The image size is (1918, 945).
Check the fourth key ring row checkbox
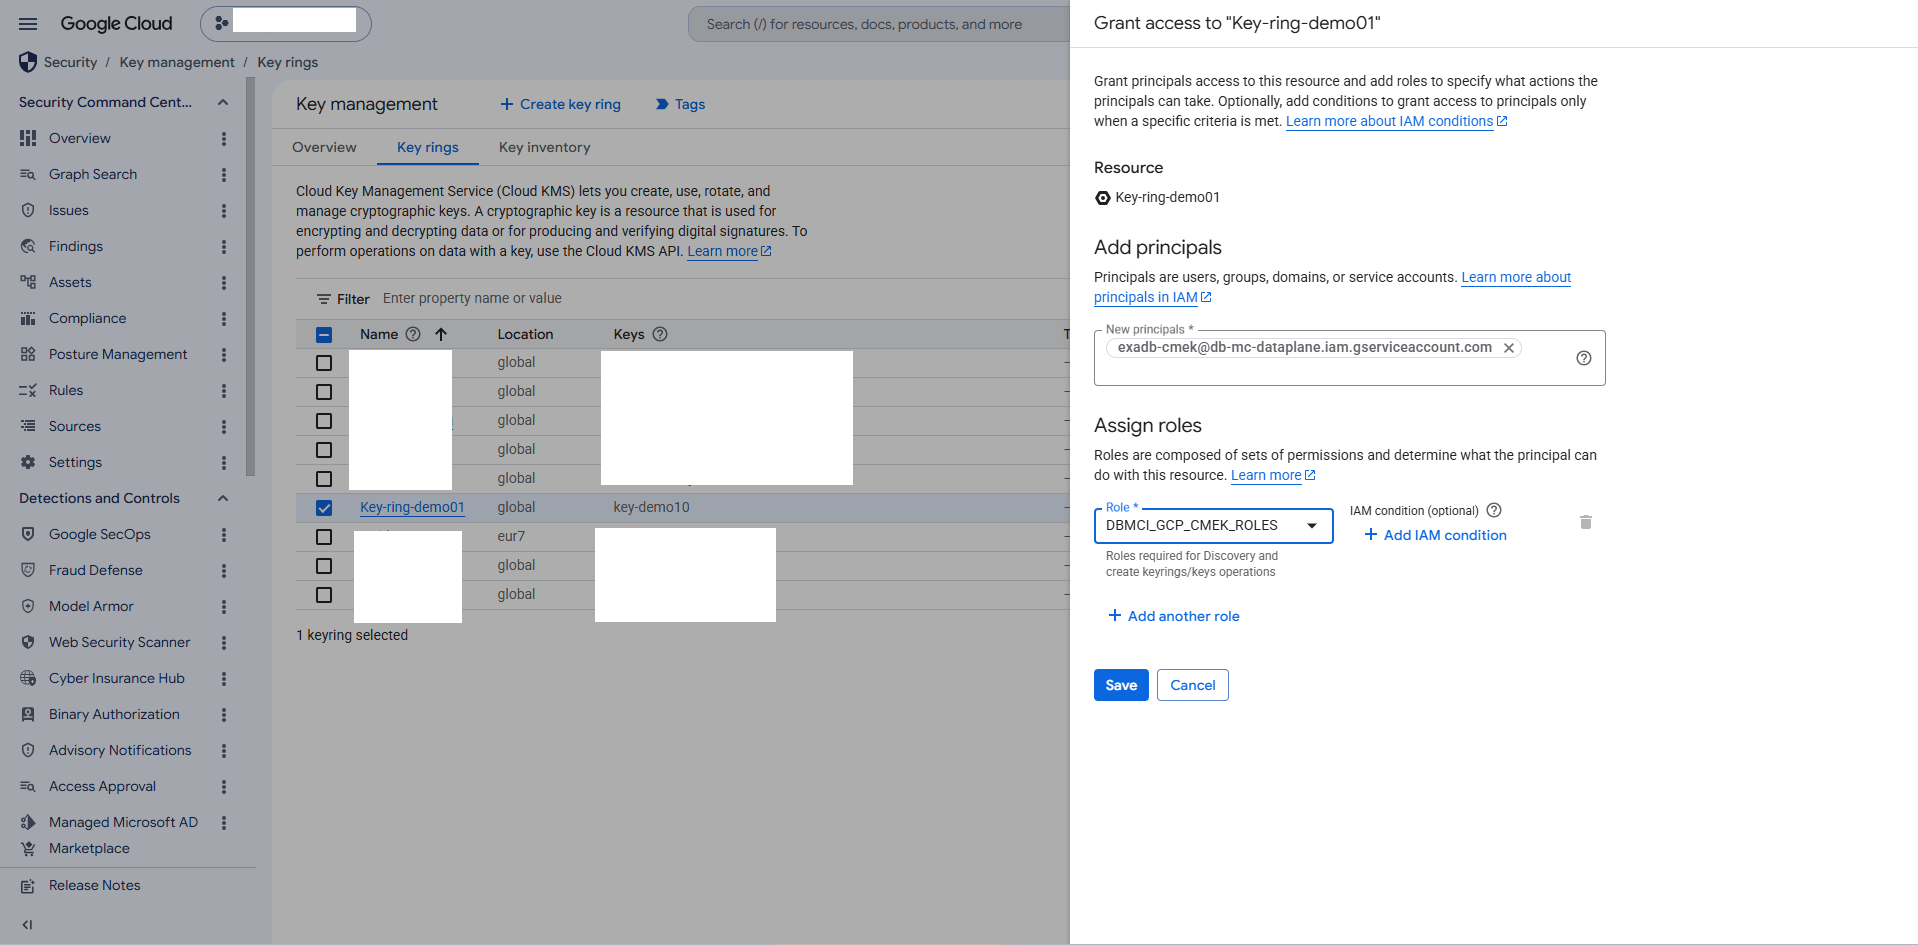(x=324, y=450)
